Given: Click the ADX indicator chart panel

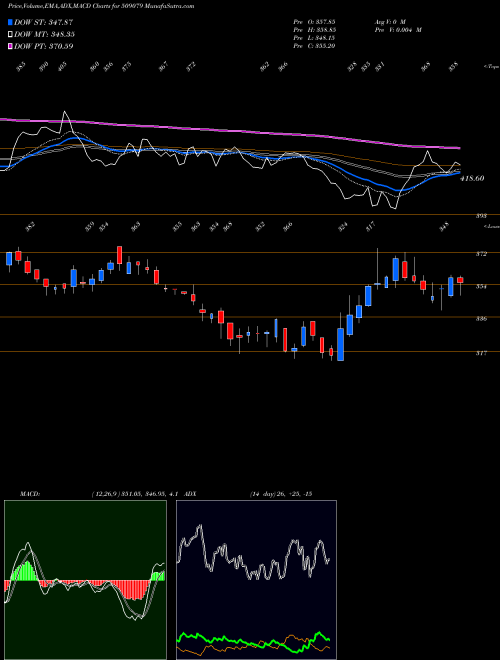Looking at the screenshot, I should (256, 580).
